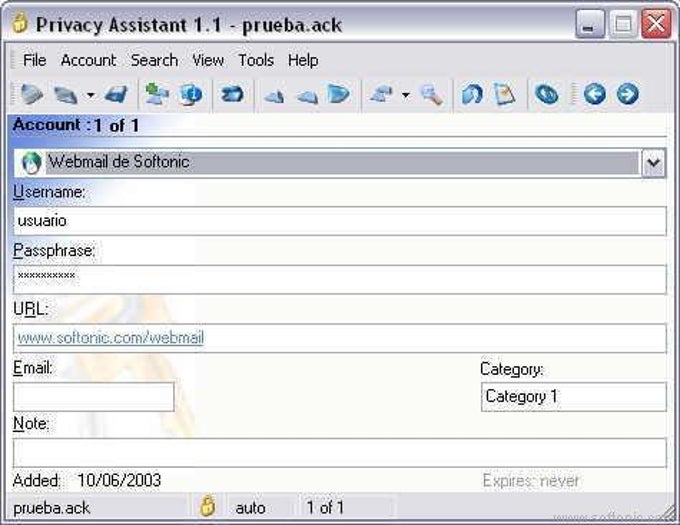Click the globe icon beside Webmail de Softonic

tap(31, 163)
